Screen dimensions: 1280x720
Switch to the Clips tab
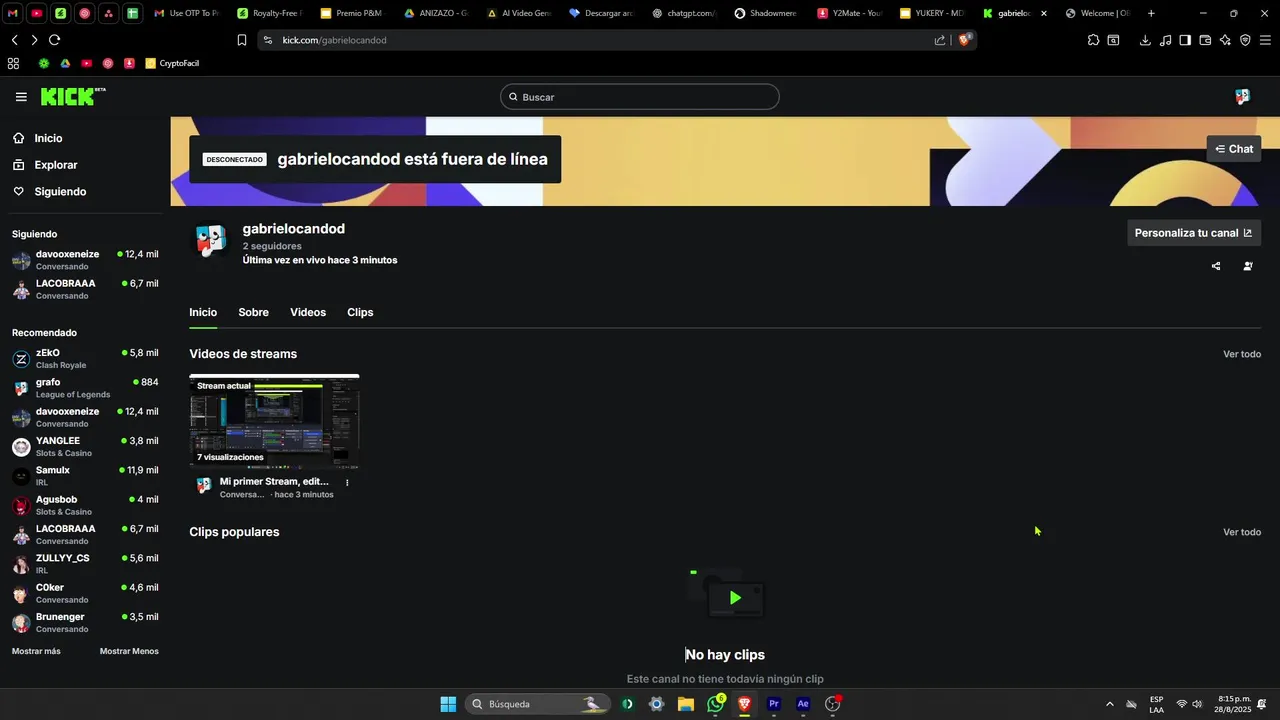point(360,312)
